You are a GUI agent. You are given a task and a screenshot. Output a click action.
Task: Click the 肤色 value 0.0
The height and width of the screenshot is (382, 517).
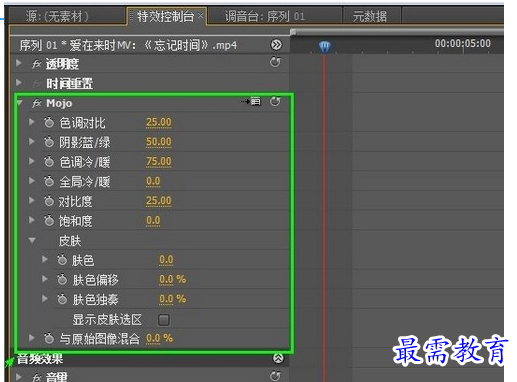pyautogui.click(x=166, y=260)
